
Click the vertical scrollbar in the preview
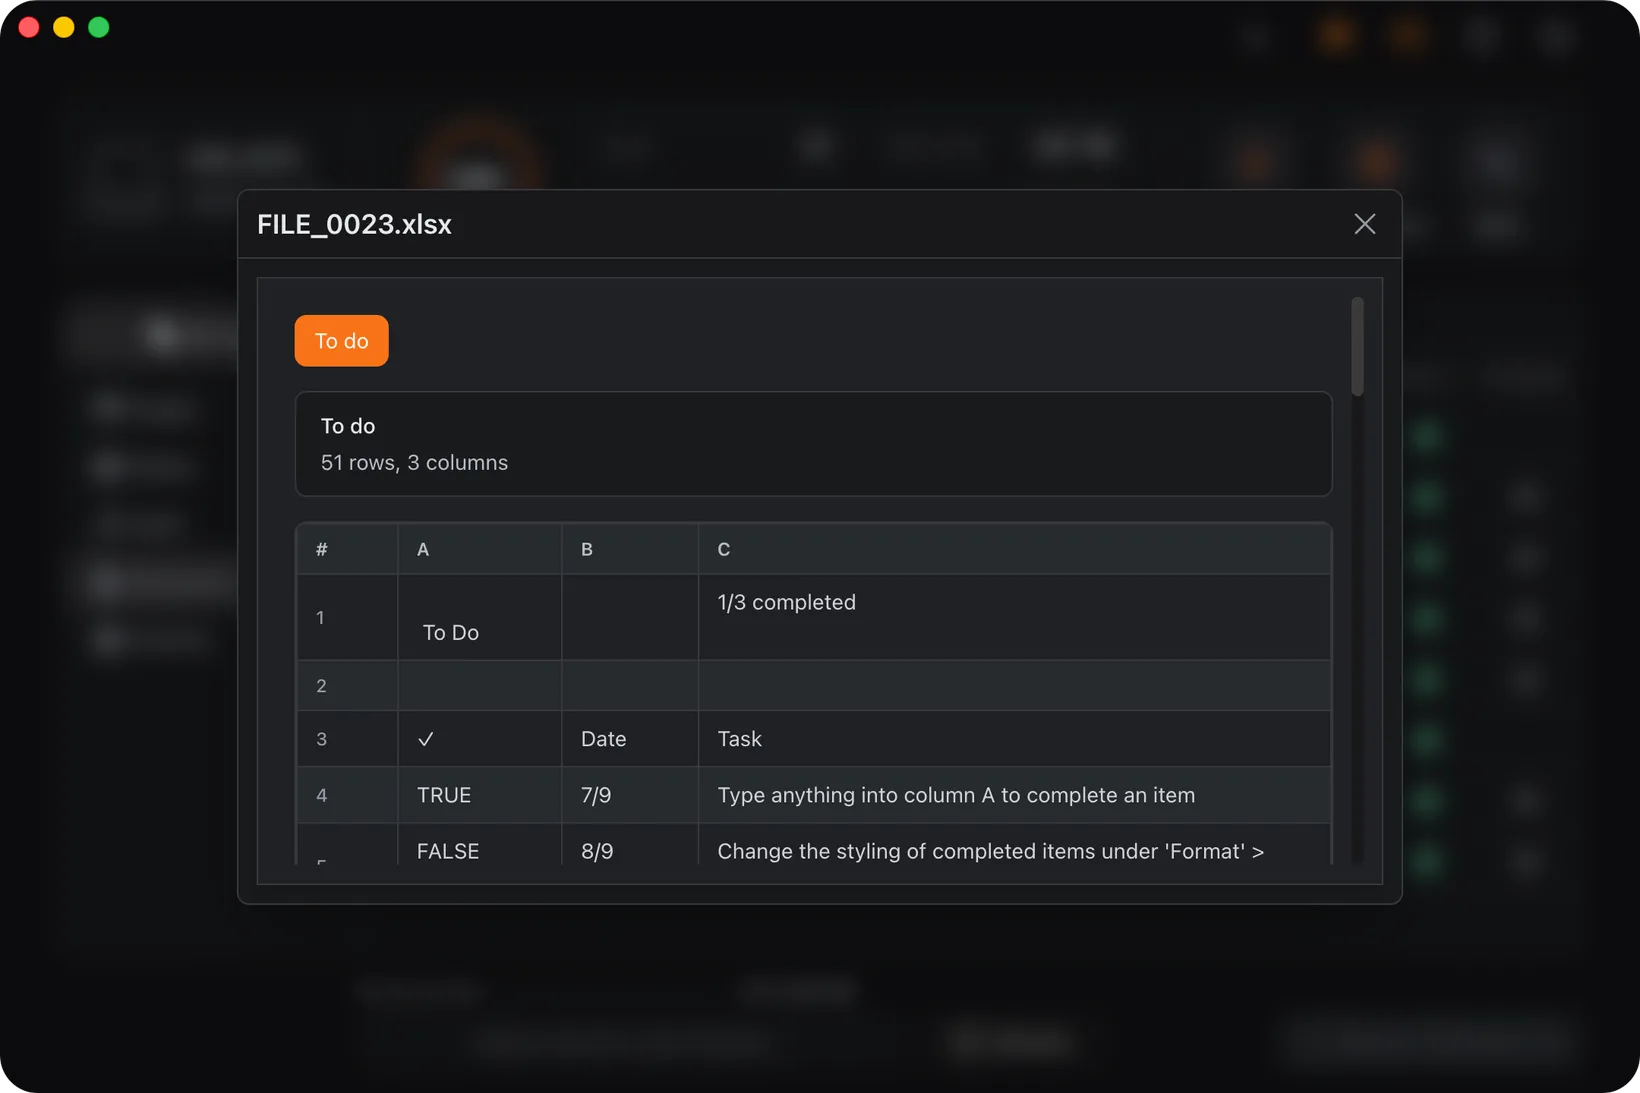pos(1357,346)
